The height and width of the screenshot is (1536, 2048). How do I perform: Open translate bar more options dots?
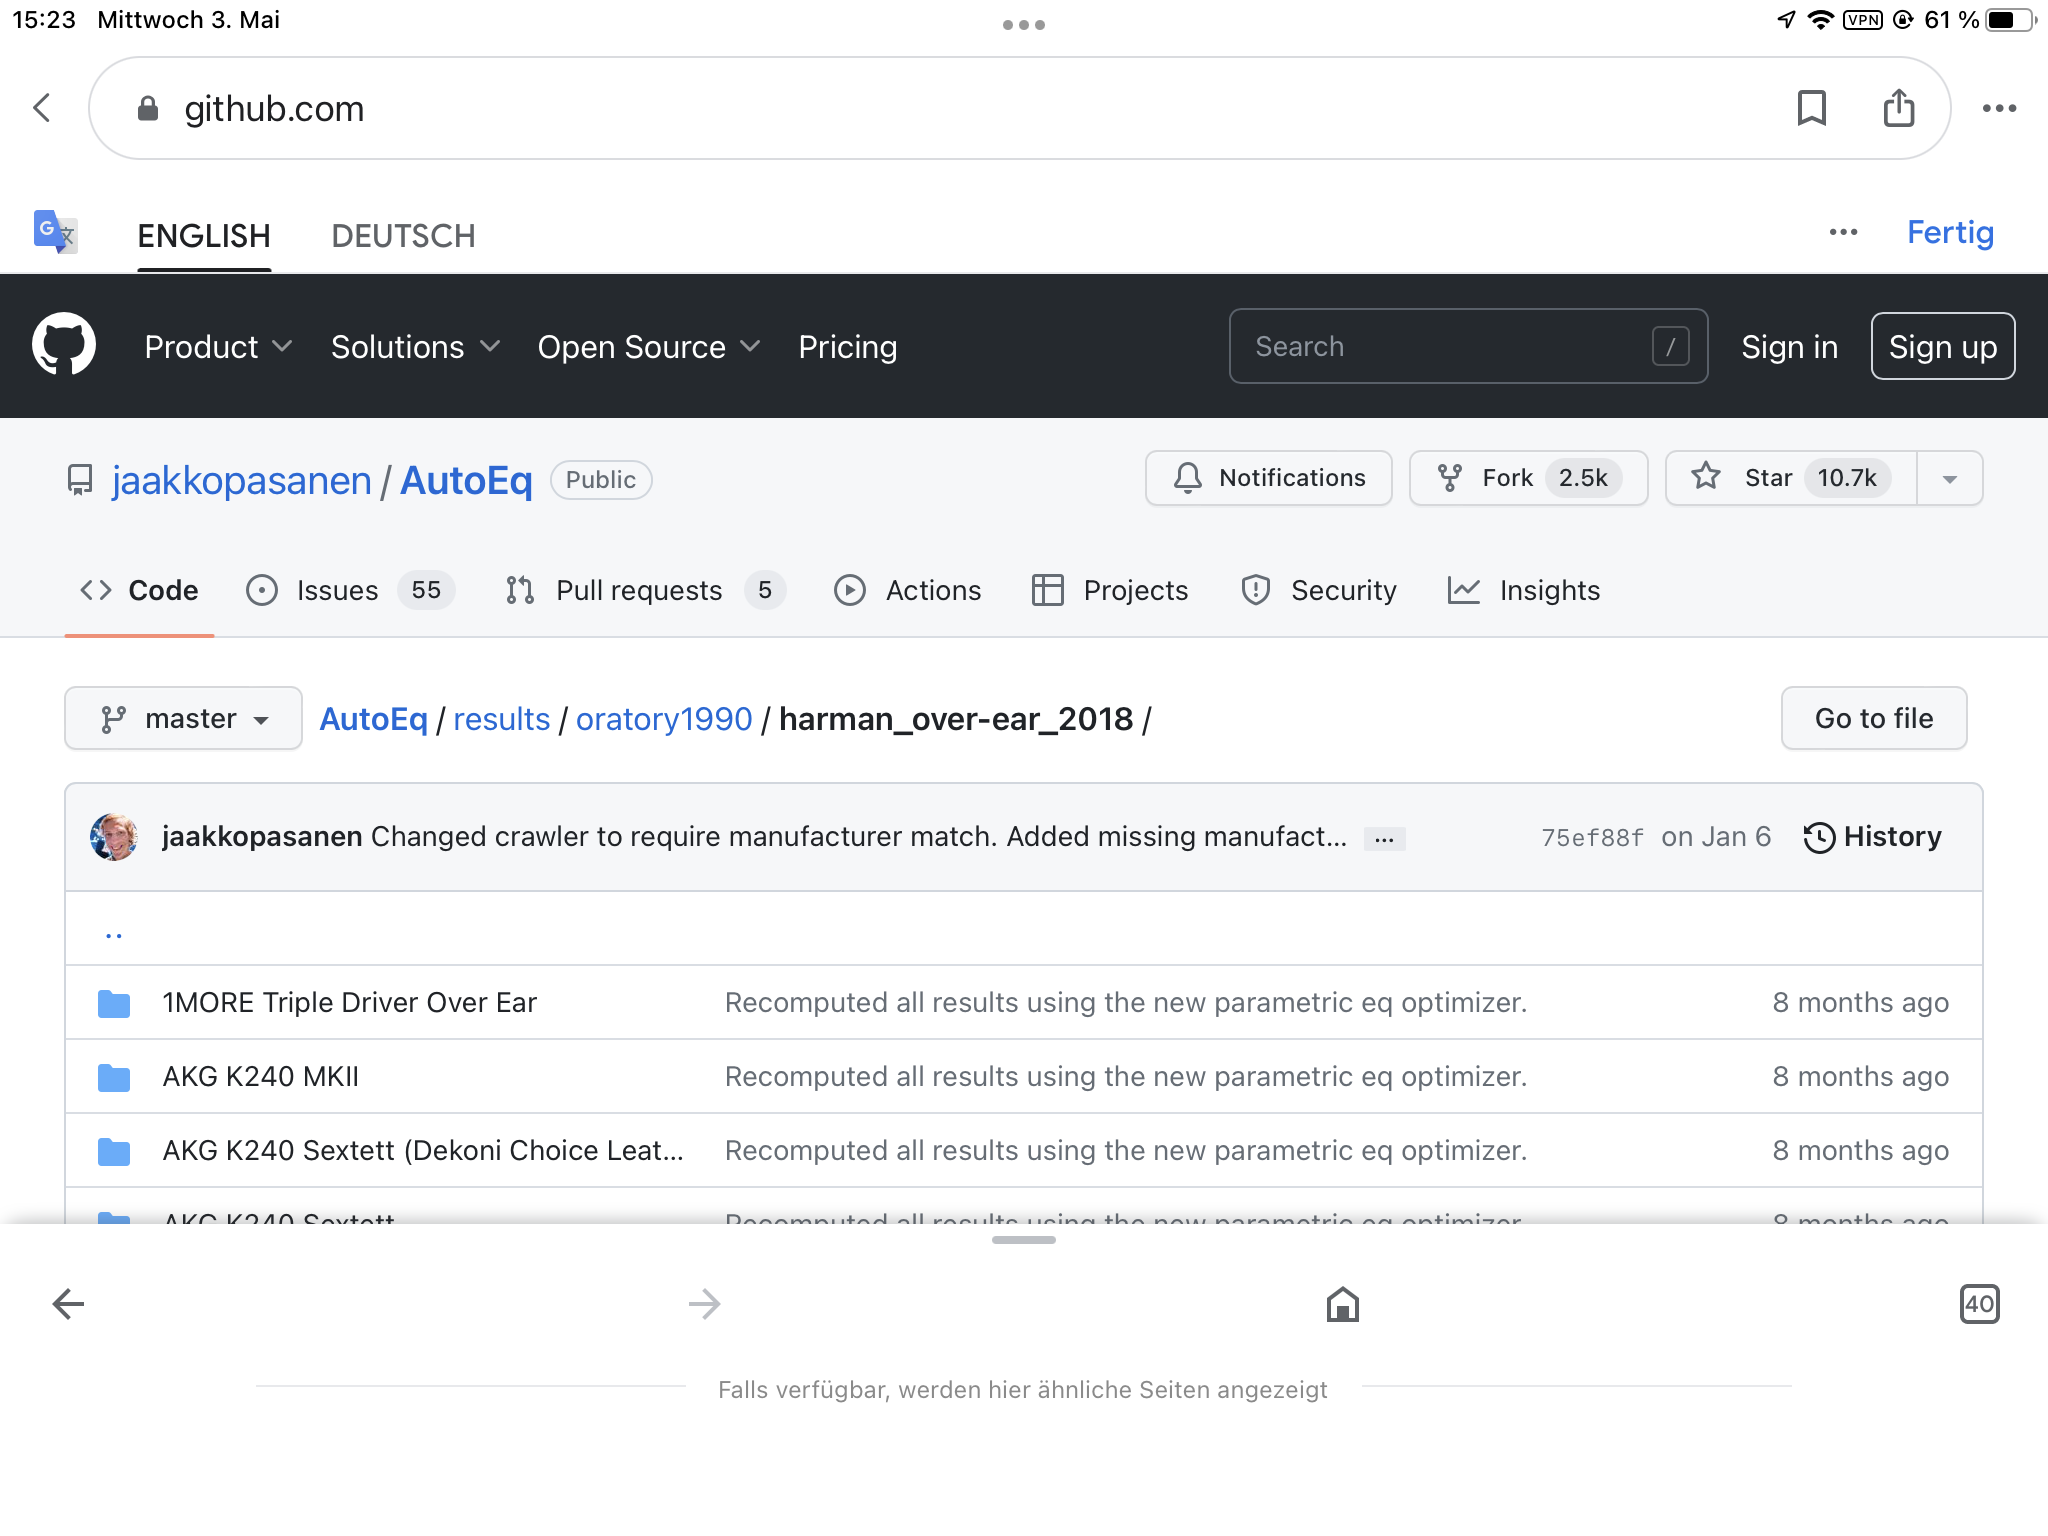[x=1843, y=232]
